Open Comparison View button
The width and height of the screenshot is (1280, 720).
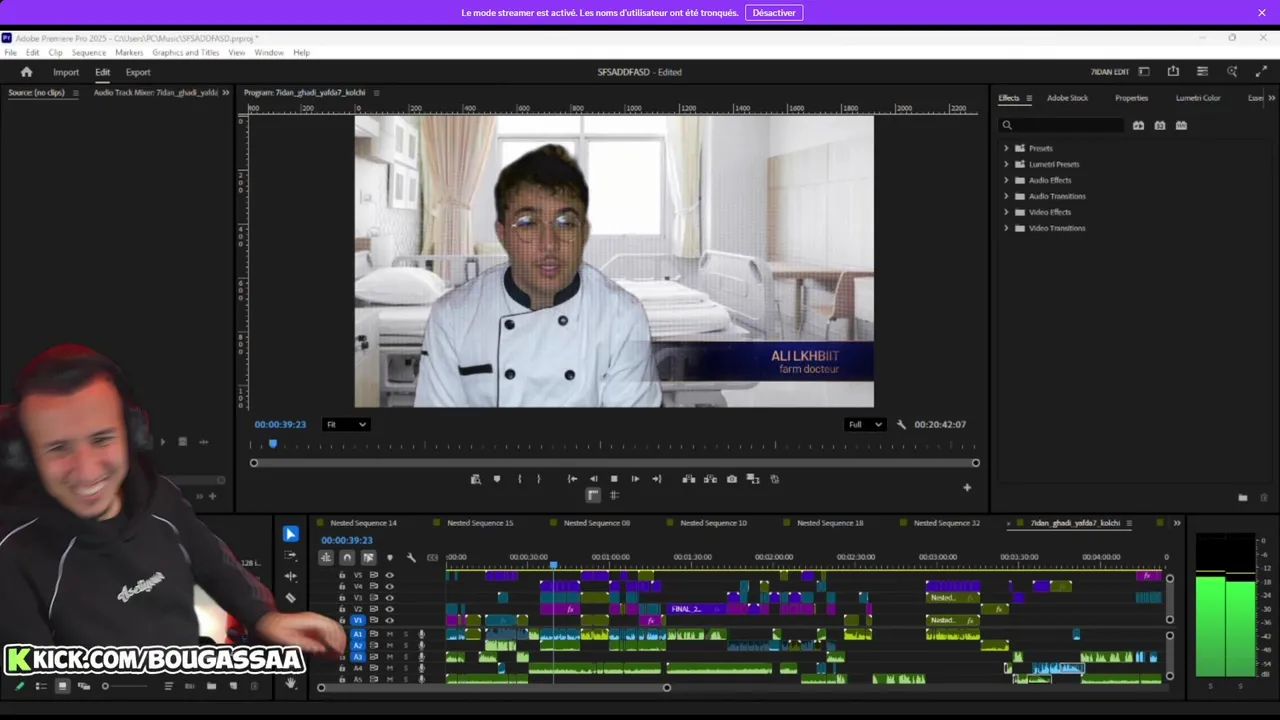(x=753, y=479)
